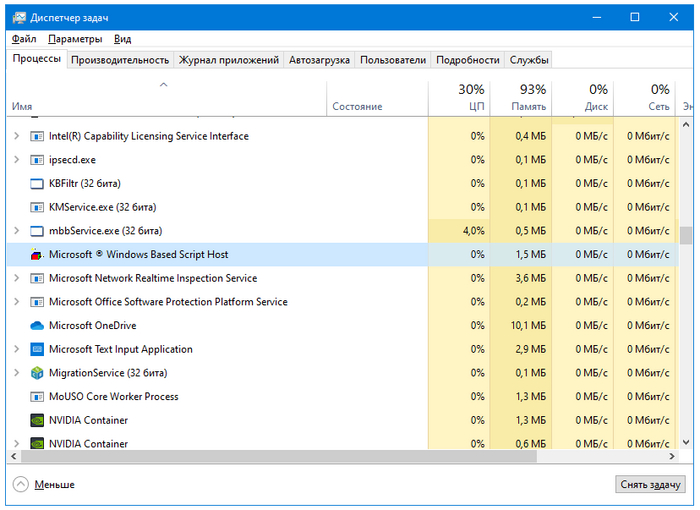Expand the mbbService.exe process group

point(16,231)
